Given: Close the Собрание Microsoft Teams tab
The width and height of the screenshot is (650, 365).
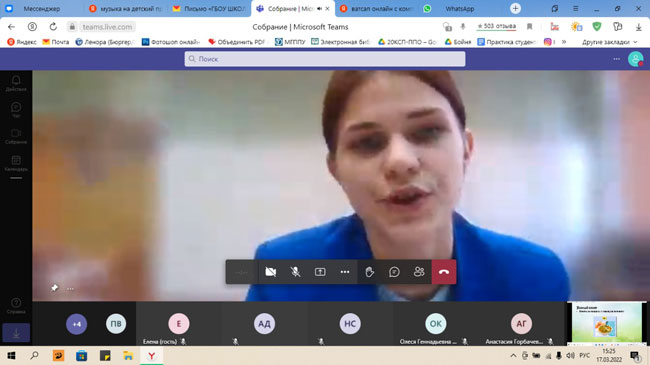Looking at the screenshot, I should point(327,9).
